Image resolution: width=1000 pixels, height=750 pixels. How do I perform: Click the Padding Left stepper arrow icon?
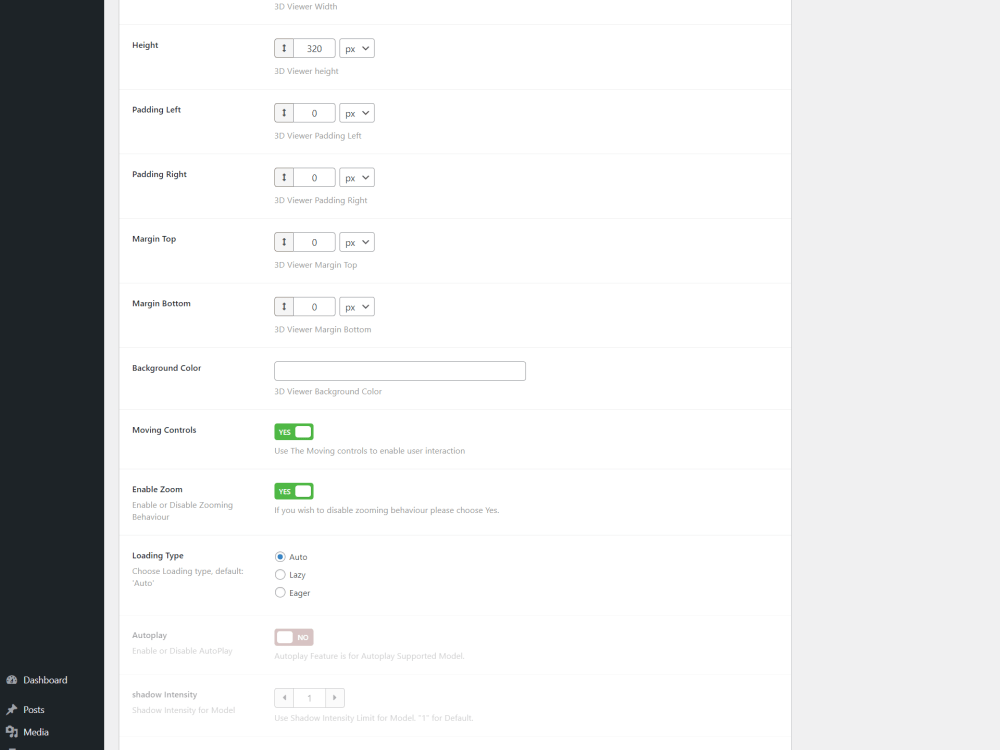pos(282,112)
